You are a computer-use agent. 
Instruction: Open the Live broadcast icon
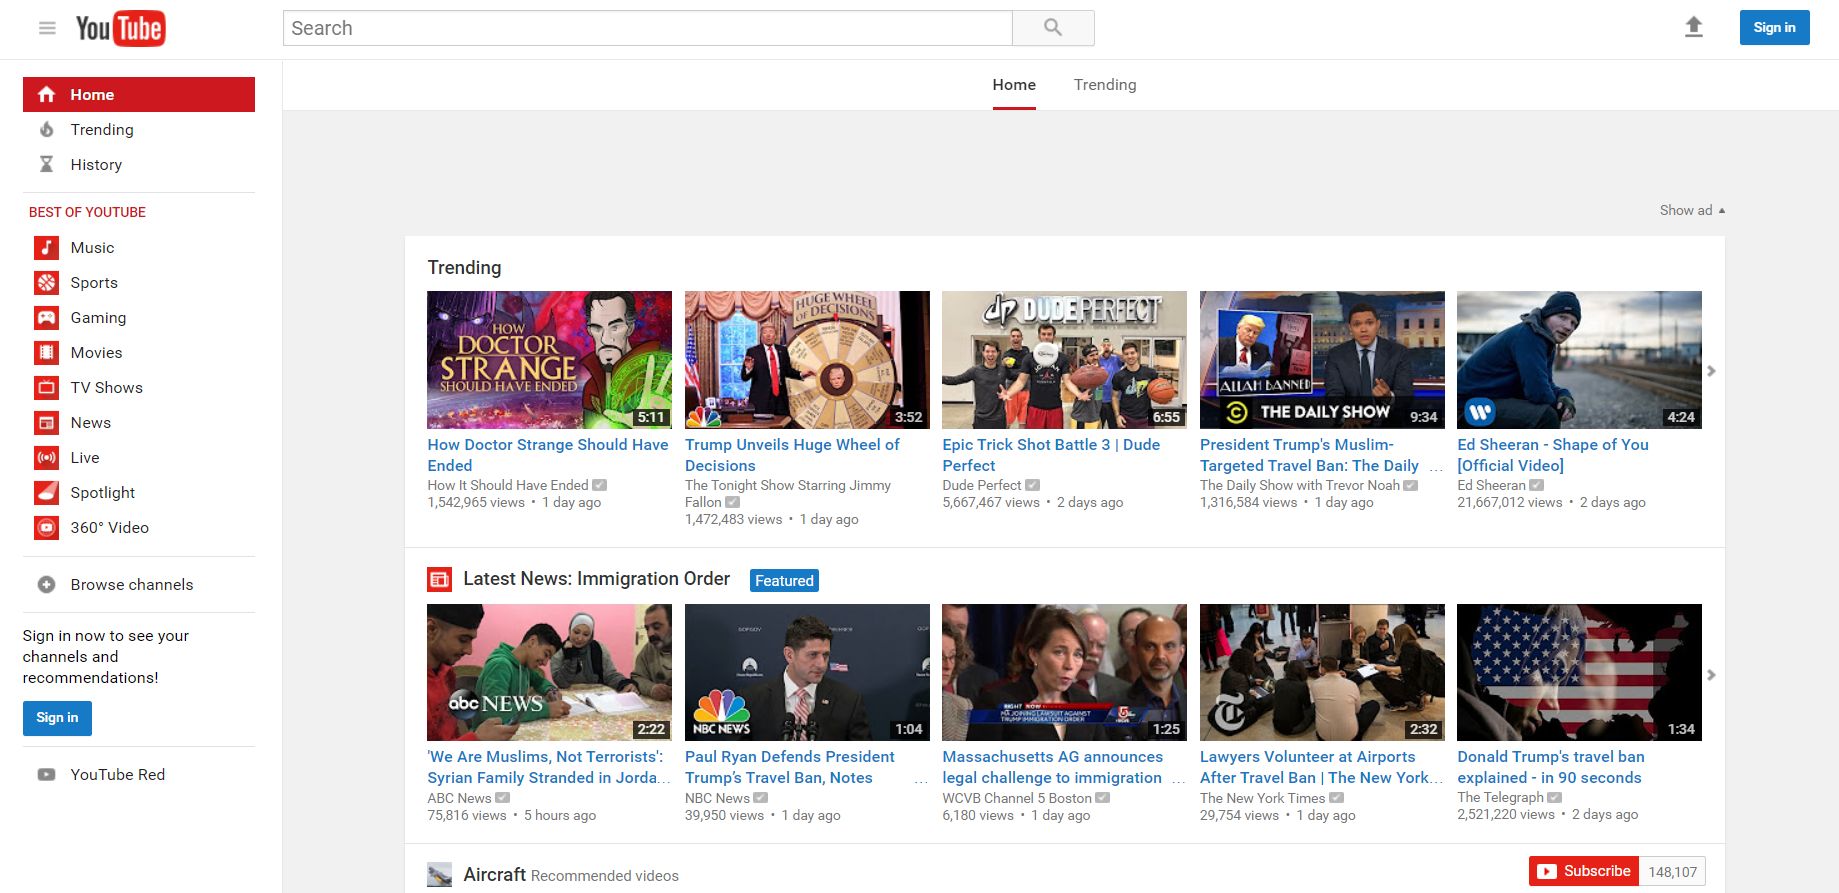tap(46, 458)
